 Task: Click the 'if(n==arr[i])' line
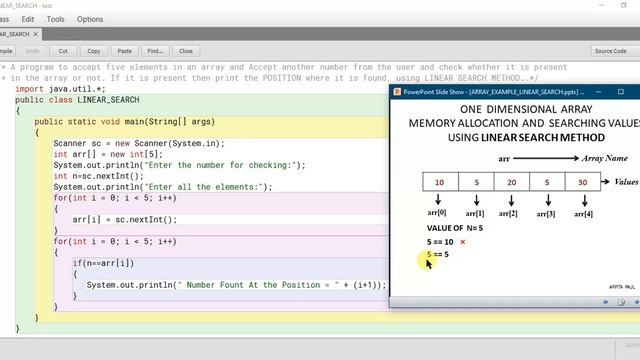[x=103, y=263]
